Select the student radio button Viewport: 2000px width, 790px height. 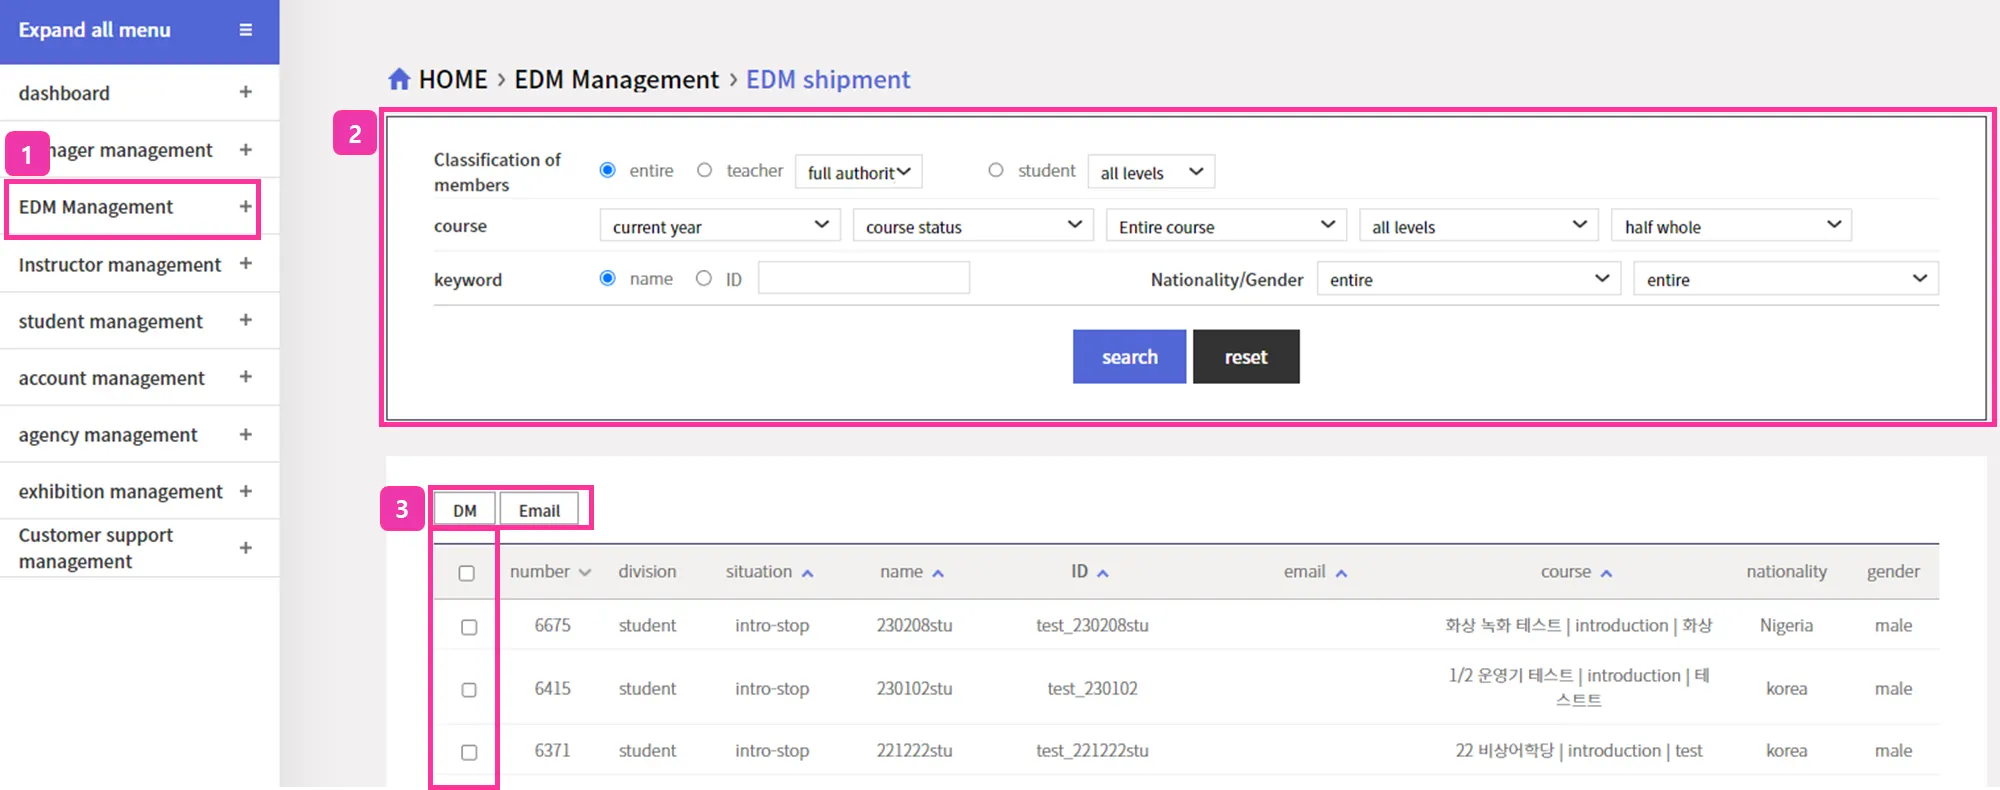996,170
